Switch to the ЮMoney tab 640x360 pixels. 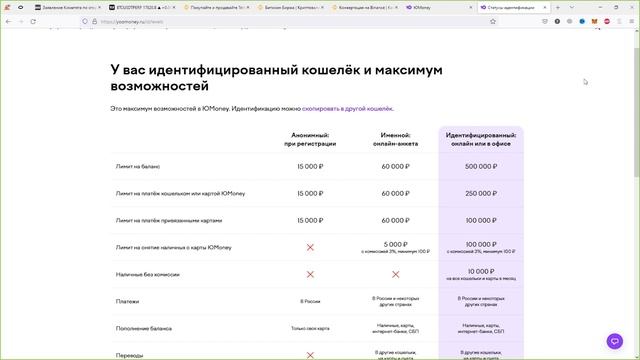(x=439, y=7)
